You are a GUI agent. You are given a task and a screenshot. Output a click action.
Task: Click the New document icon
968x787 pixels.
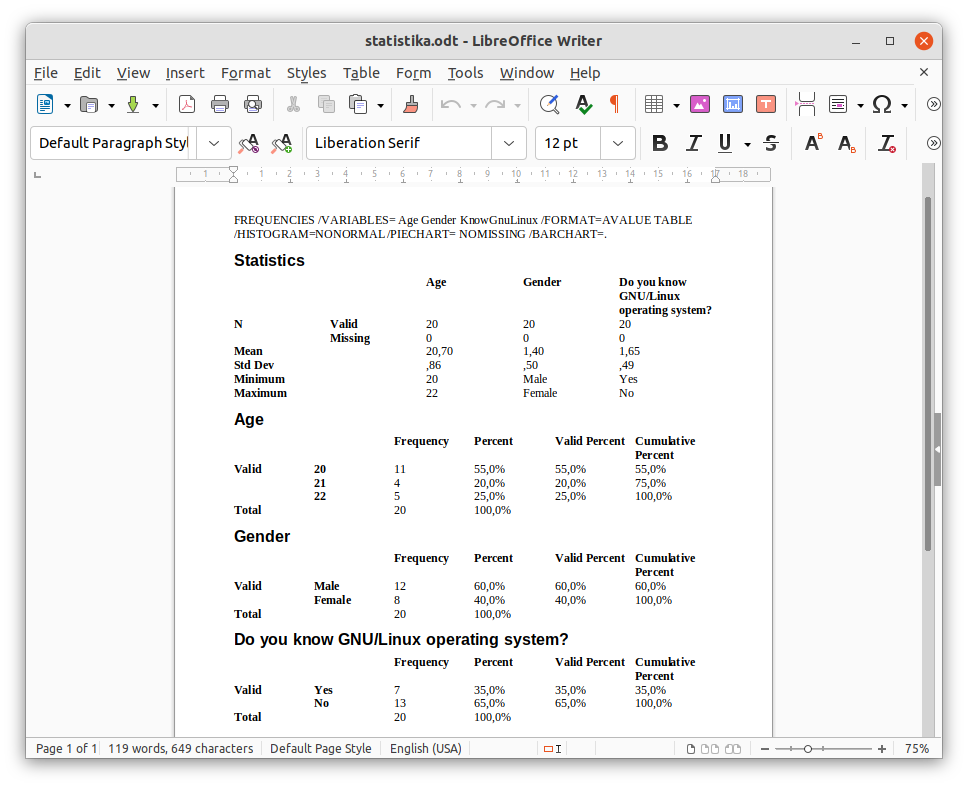45,104
